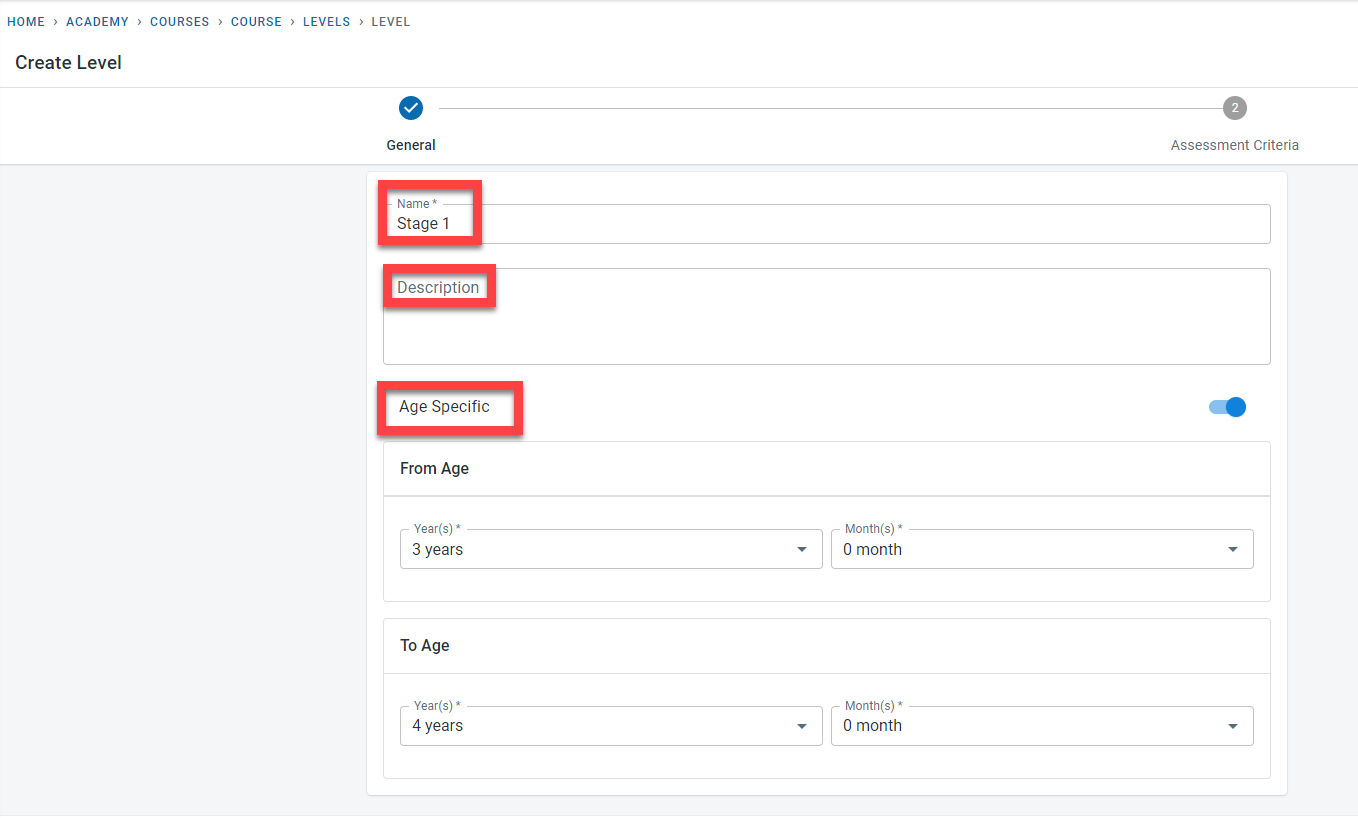
Task: Click the arrow icon in From Age Month(s)
Action: 1232,549
